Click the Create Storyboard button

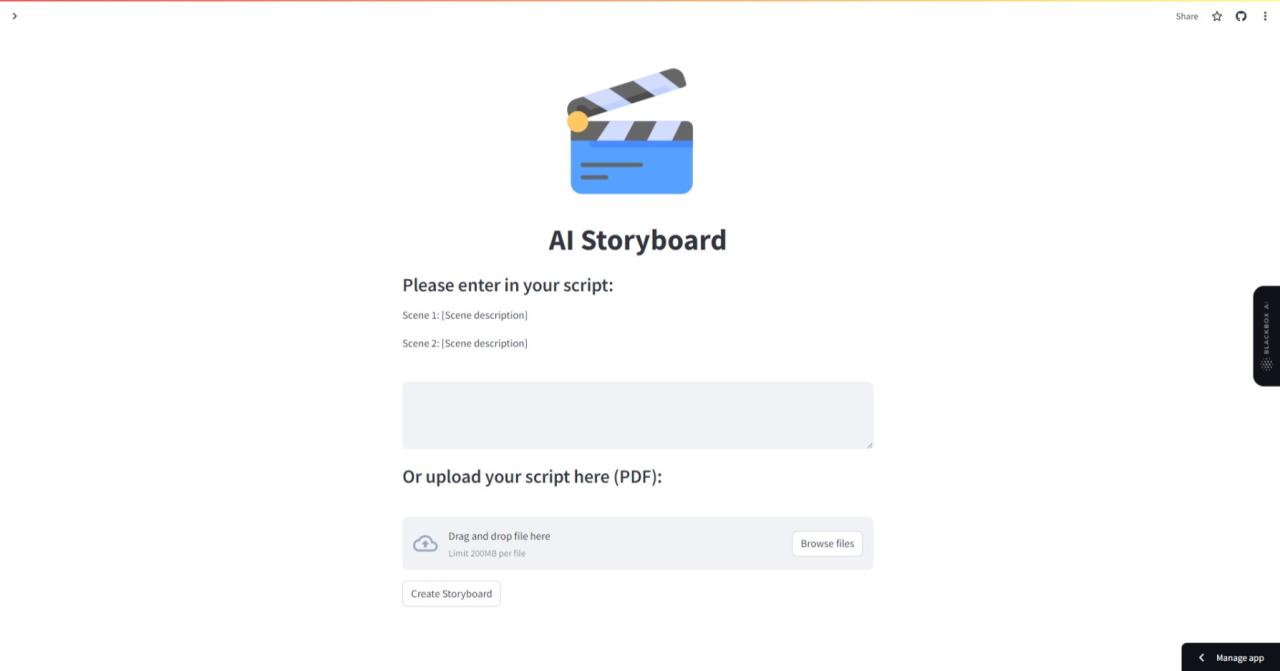click(451, 593)
